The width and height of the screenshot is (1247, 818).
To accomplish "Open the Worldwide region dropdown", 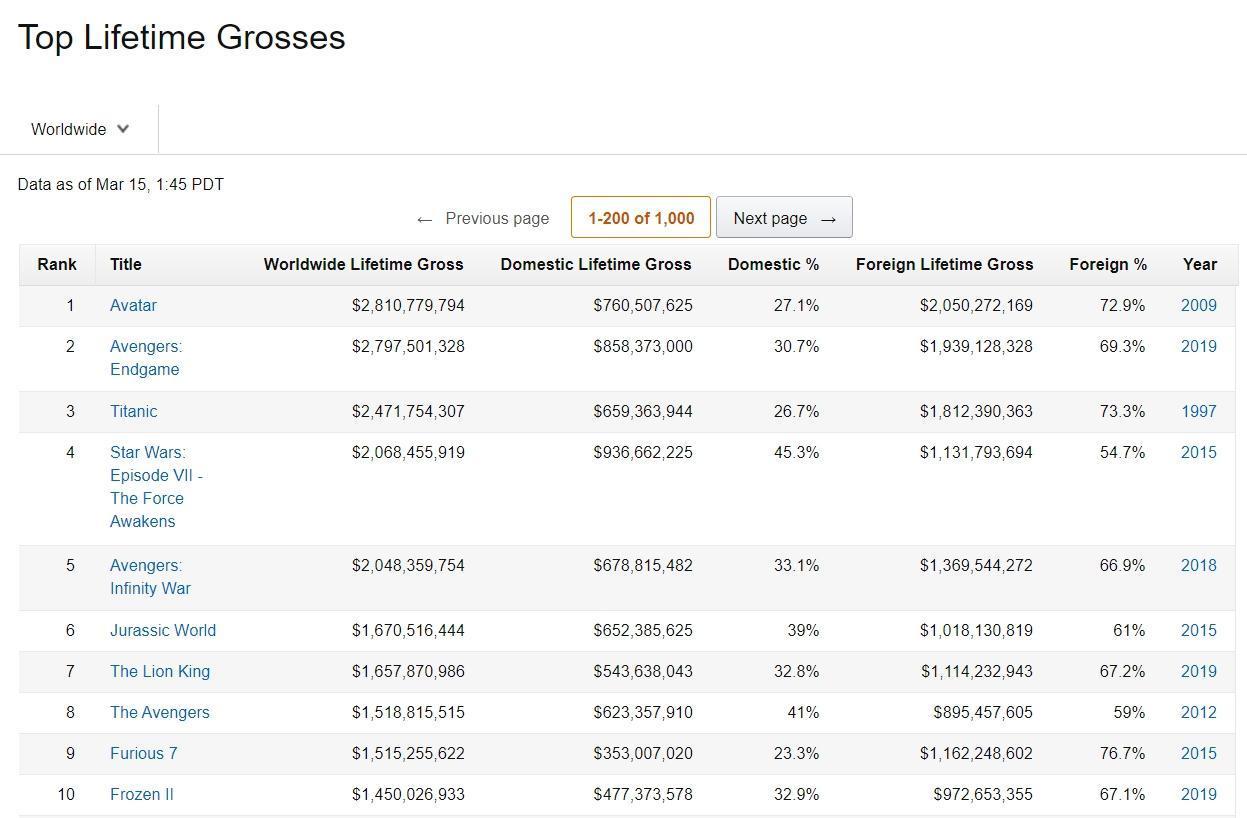I will 80,129.
